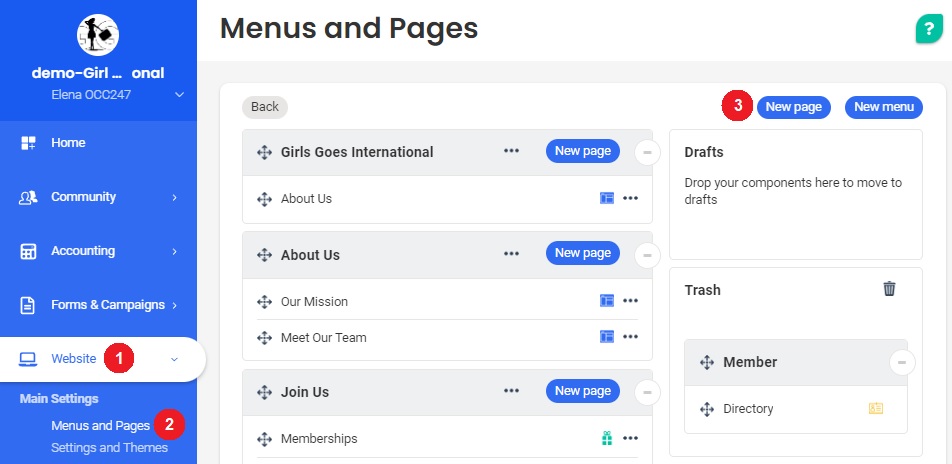This screenshot has height=464, width=952.
Task: Open the three-dot options for the About Us page row
Action: pos(630,198)
